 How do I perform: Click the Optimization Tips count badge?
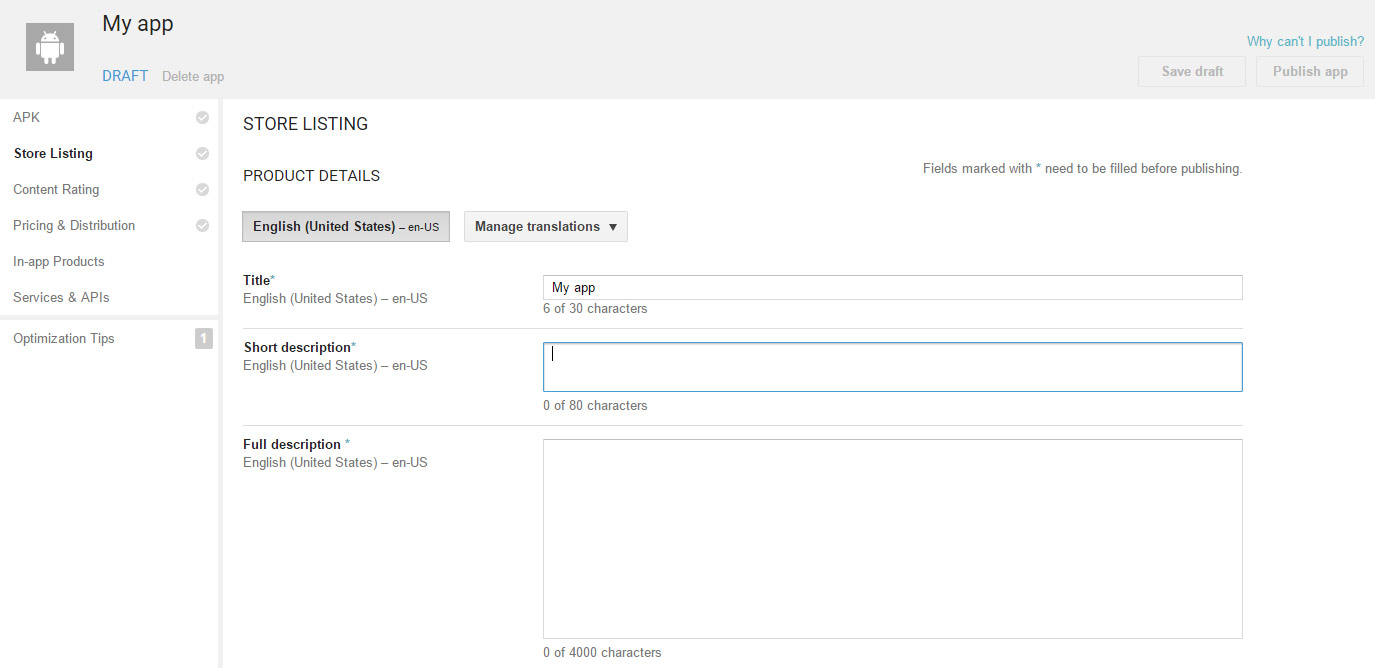pos(203,339)
